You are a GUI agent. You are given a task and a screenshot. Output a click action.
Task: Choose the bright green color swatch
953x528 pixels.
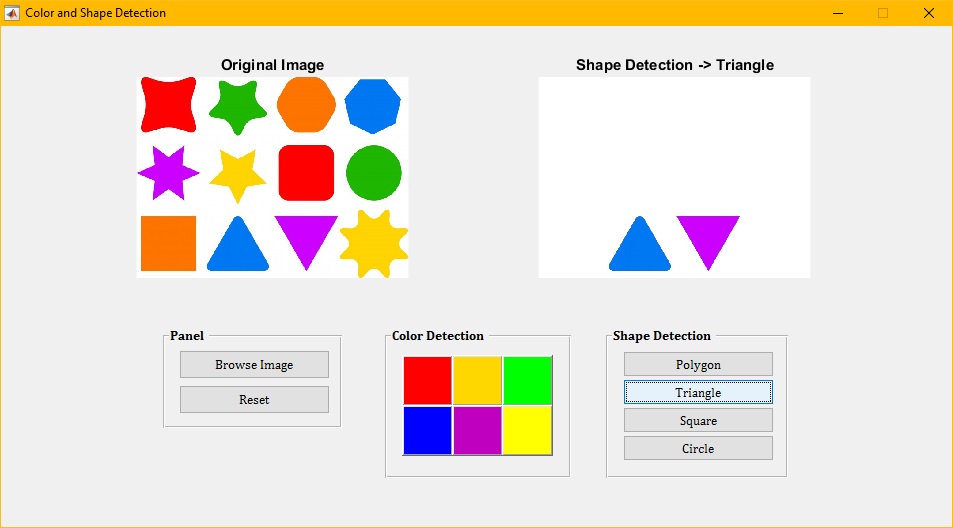tap(527, 380)
